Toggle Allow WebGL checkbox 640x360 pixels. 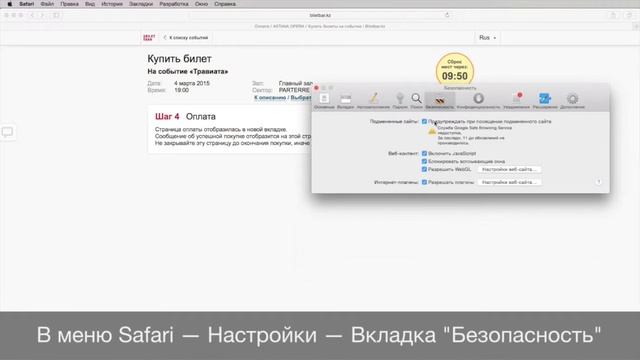[x=424, y=169]
